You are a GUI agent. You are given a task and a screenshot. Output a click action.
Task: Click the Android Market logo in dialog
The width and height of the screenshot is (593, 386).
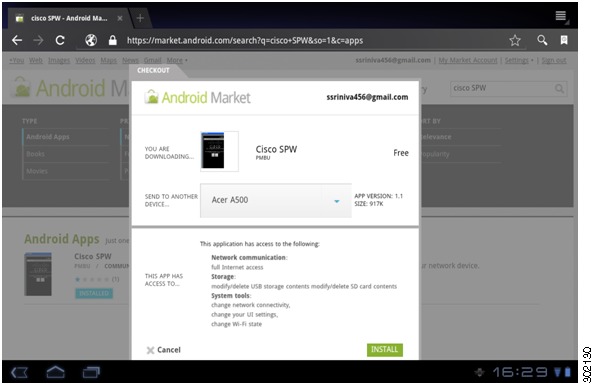click(197, 98)
